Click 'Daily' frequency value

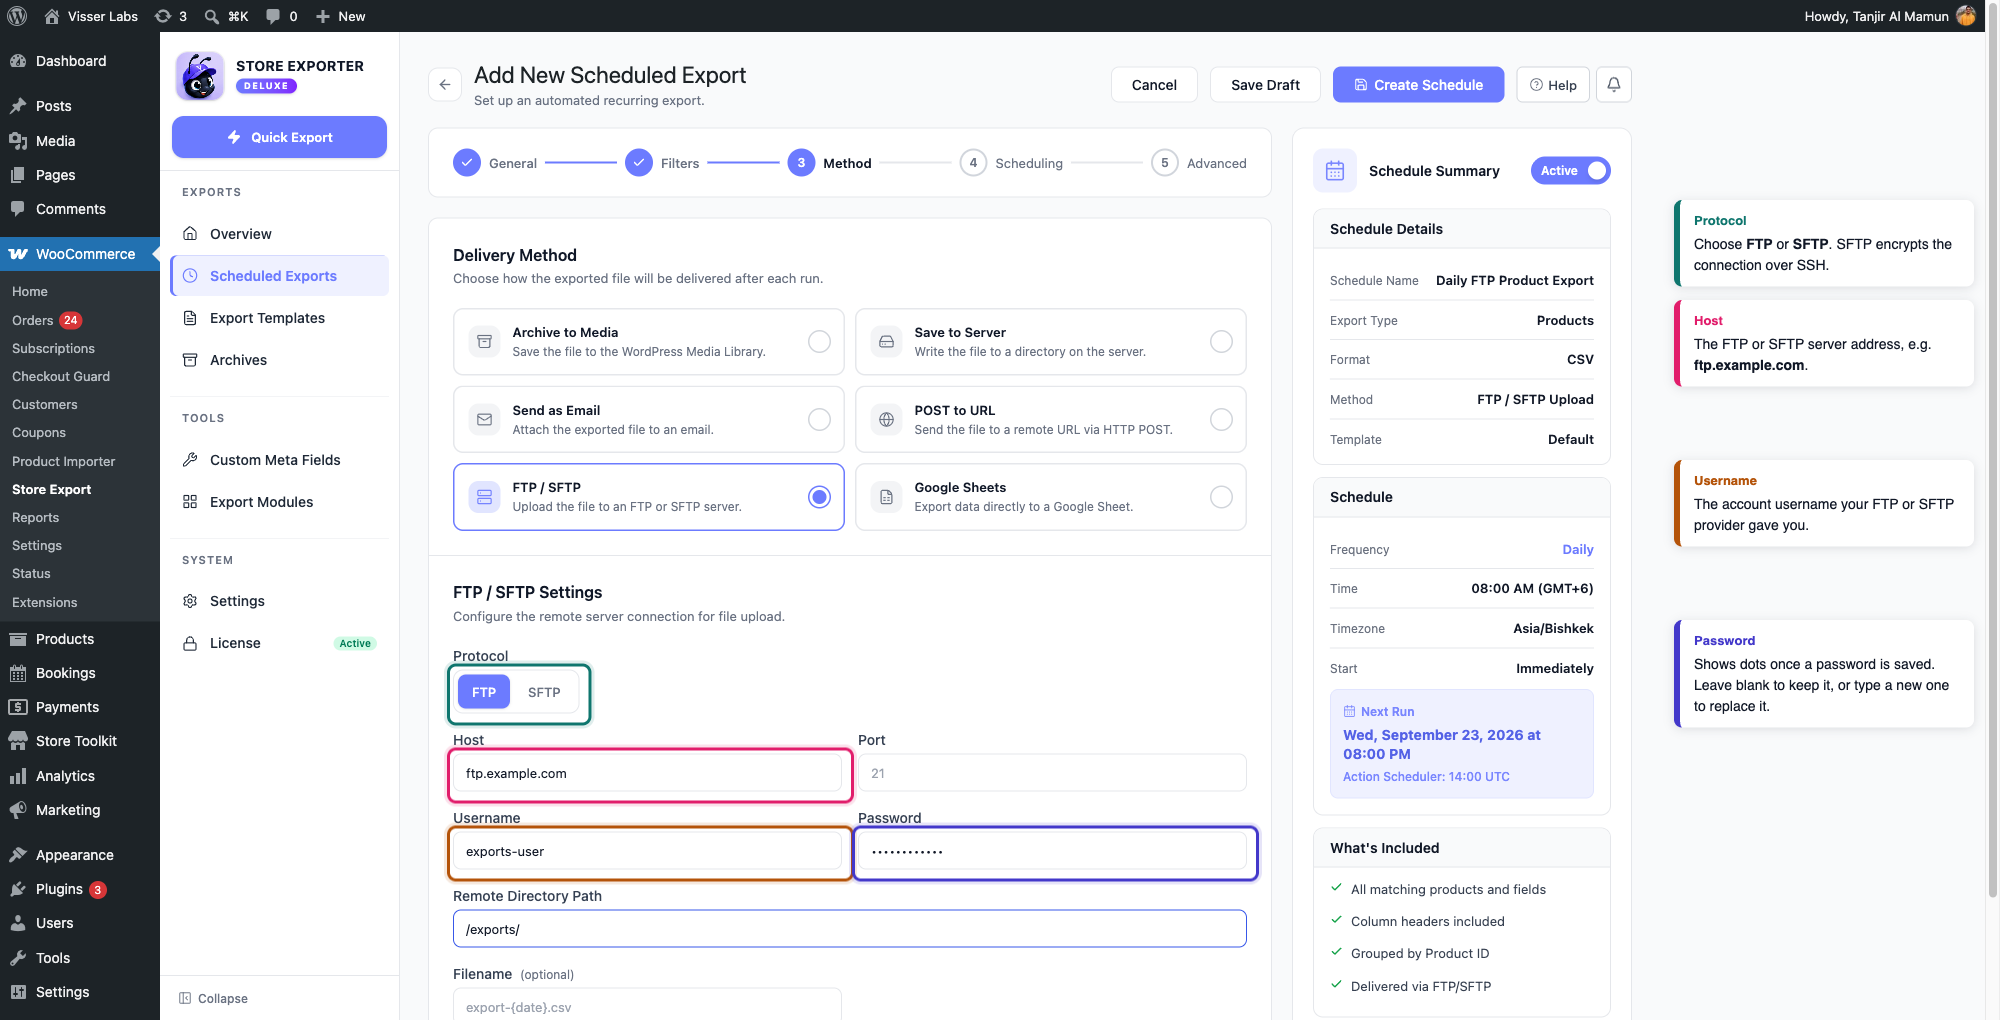(x=1578, y=550)
